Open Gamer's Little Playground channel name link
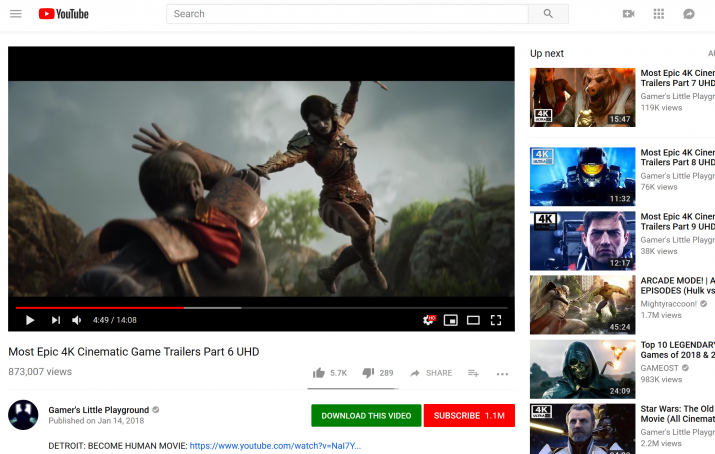This screenshot has height=454, width=715. click(98, 410)
